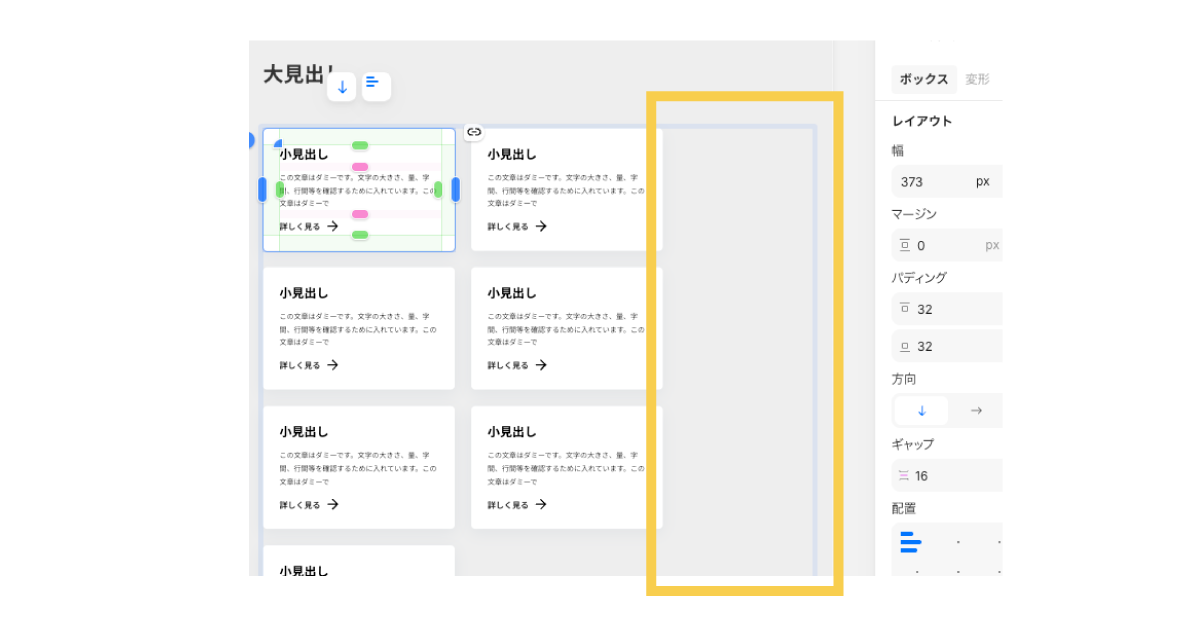Screen dimensions: 1201x631
Task: Grab the blue right-edge resize handle of selected card
Action: (455, 189)
